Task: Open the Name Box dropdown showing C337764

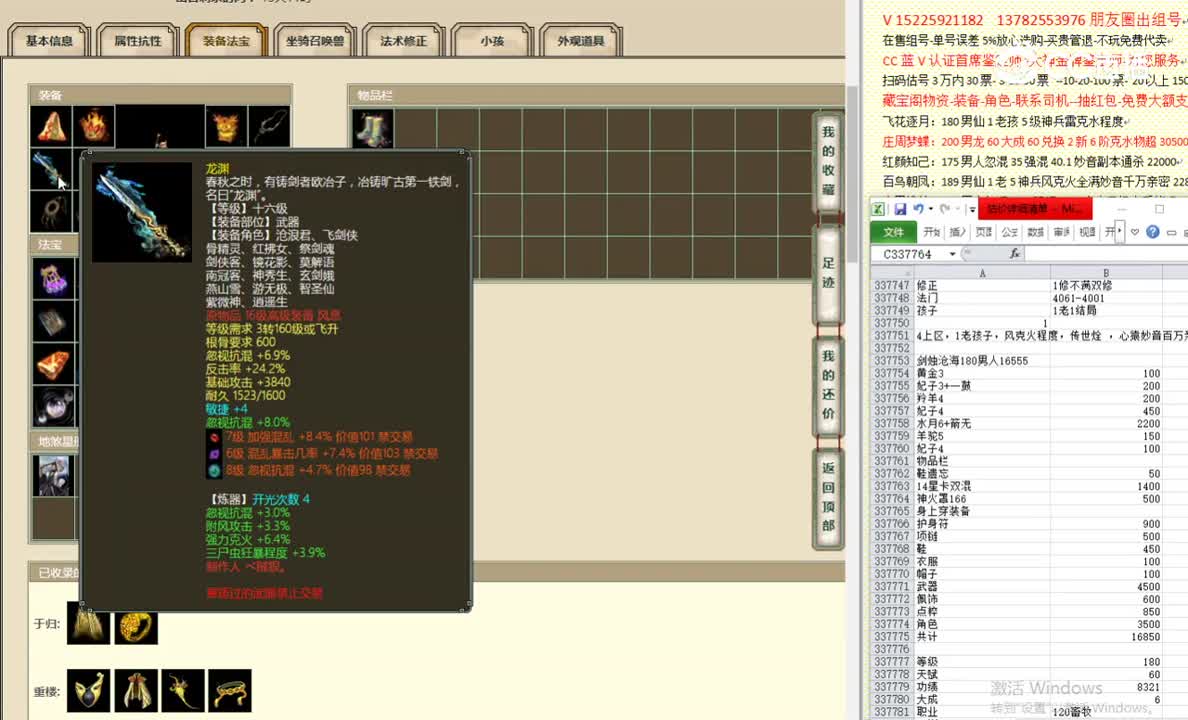Action: click(951, 253)
